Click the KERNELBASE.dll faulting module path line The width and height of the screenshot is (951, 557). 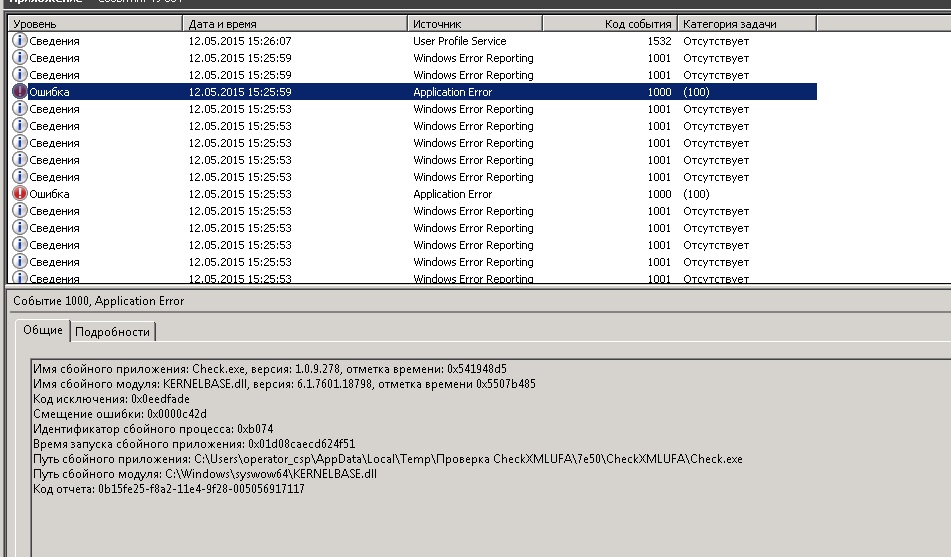[205, 474]
